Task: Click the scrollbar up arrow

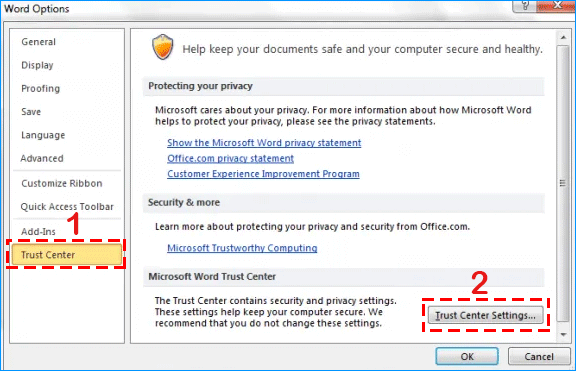Action: (x=563, y=37)
